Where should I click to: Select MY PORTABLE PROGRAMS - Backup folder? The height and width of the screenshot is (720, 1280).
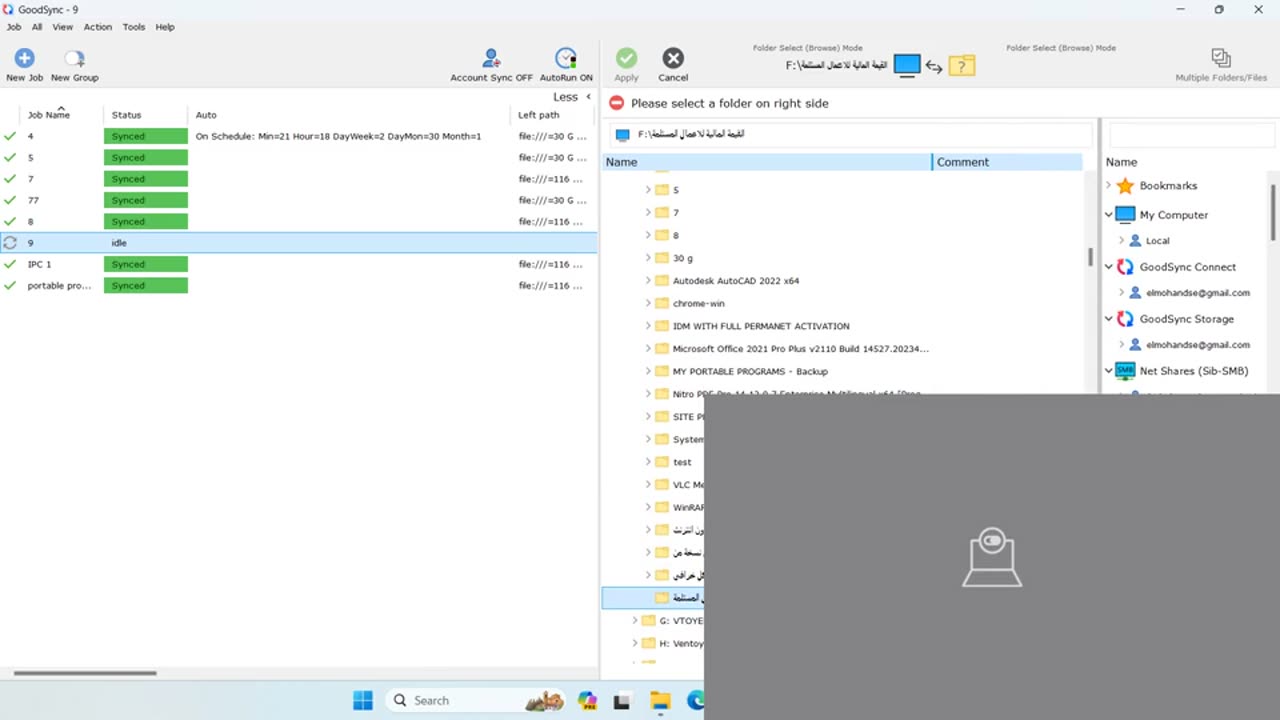750,371
